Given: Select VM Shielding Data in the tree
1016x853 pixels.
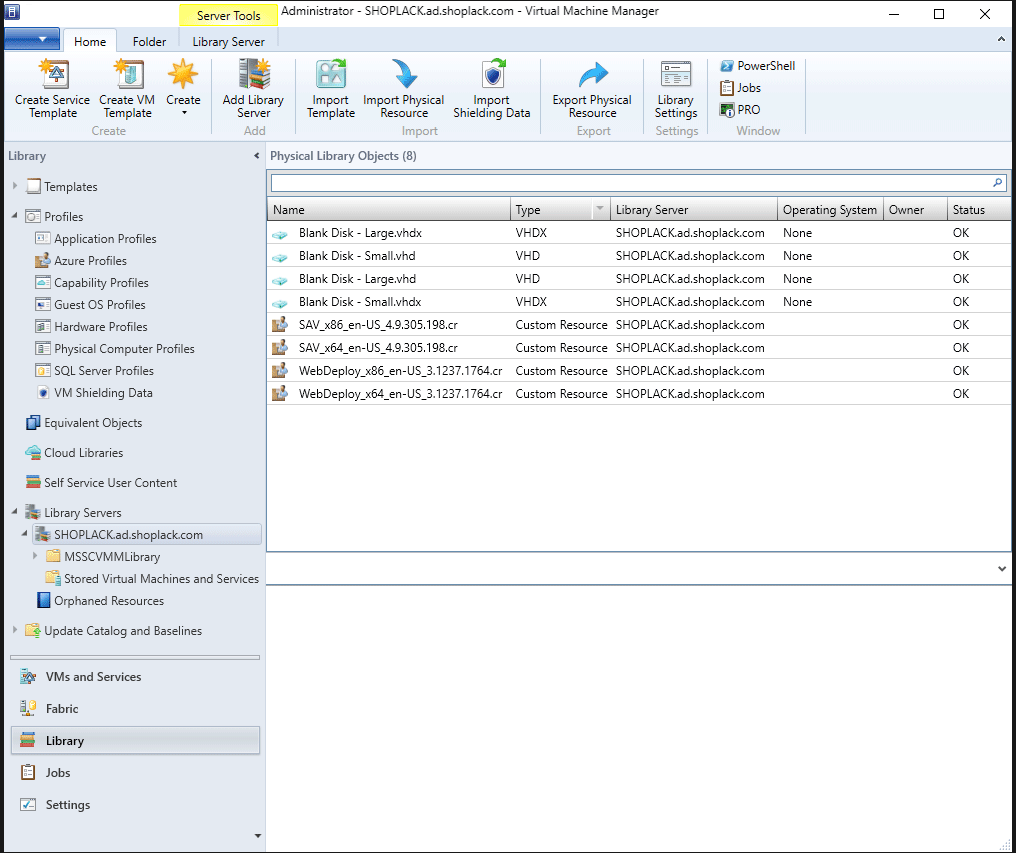Looking at the screenshot, I should [x=95, y=393].
